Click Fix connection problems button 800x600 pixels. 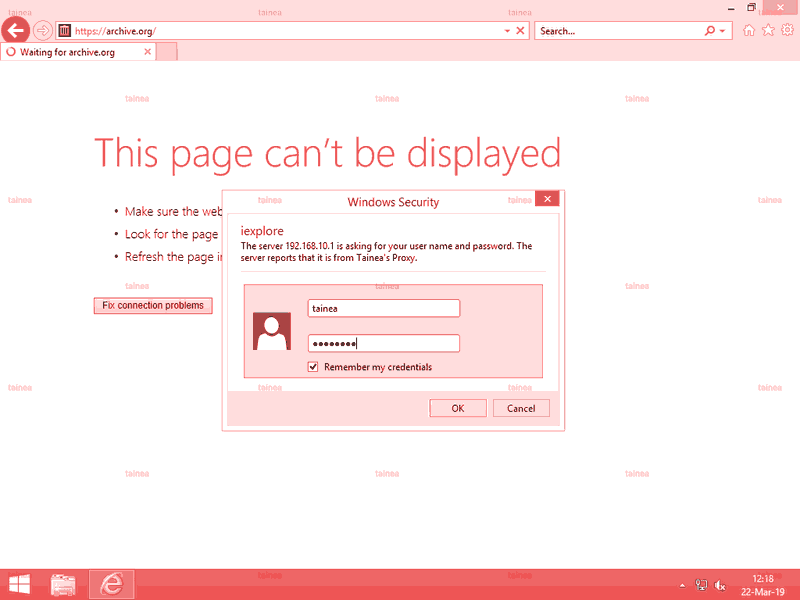pos(153,306)
